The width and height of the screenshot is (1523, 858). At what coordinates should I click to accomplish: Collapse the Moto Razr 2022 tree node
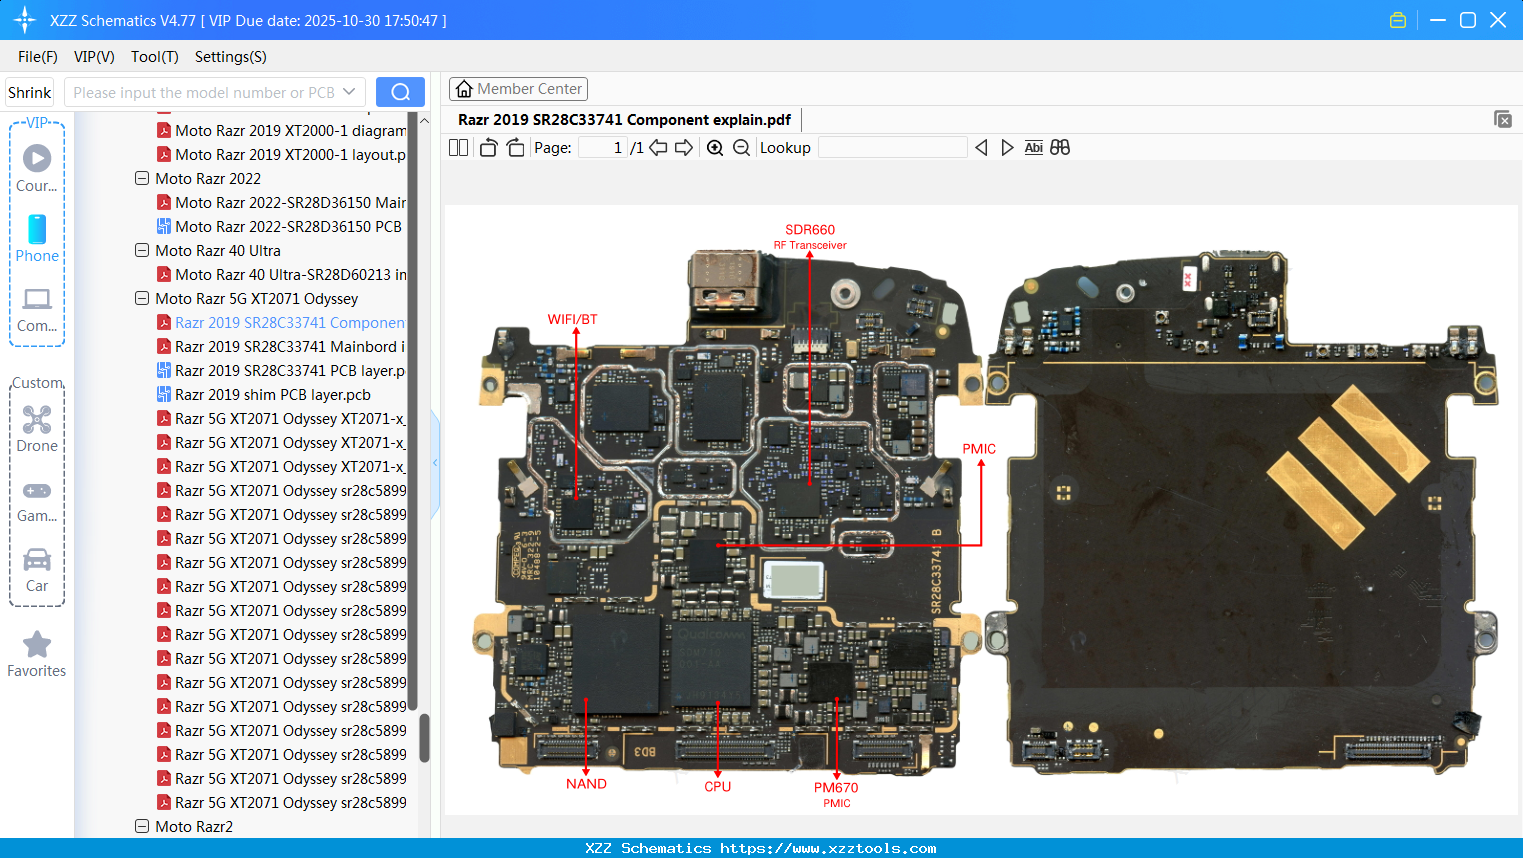point(141,178)
